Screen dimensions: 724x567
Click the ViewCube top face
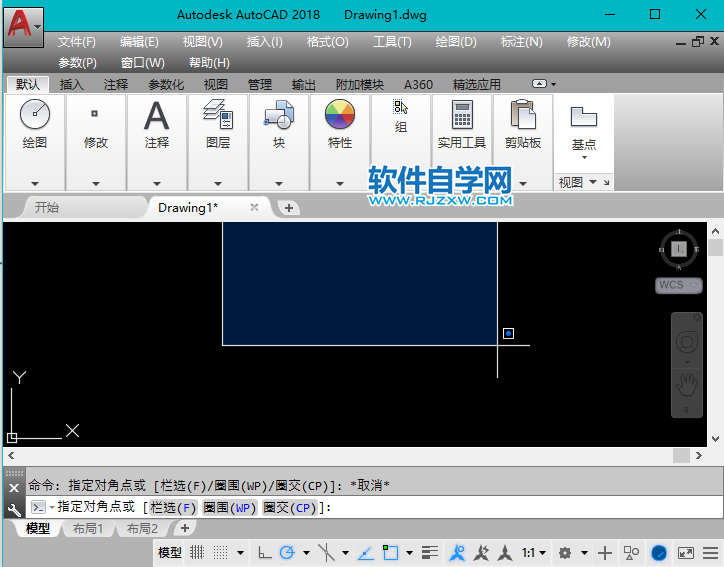678,249
